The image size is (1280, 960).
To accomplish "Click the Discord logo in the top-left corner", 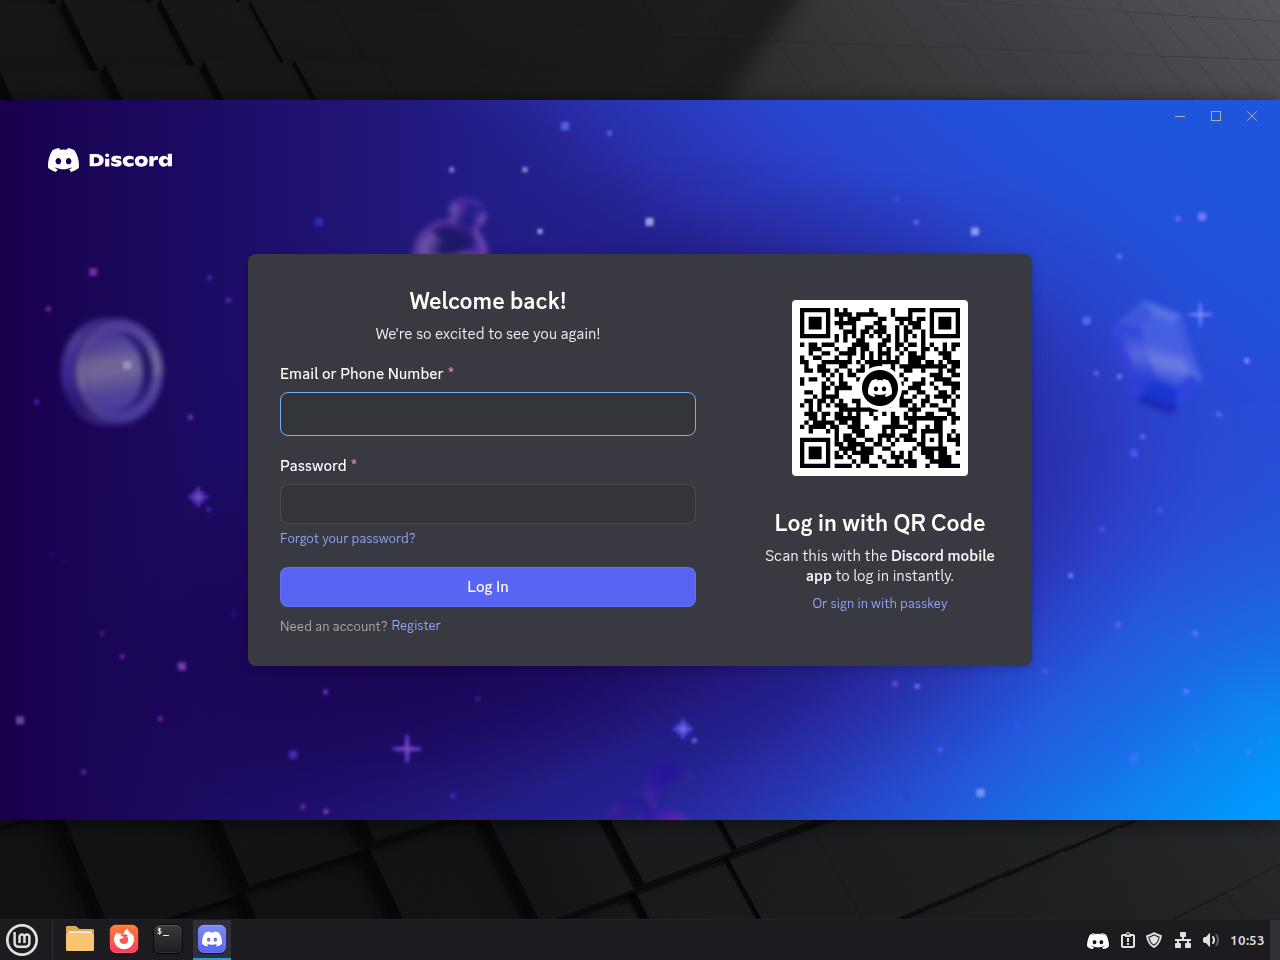I will 109,159.
